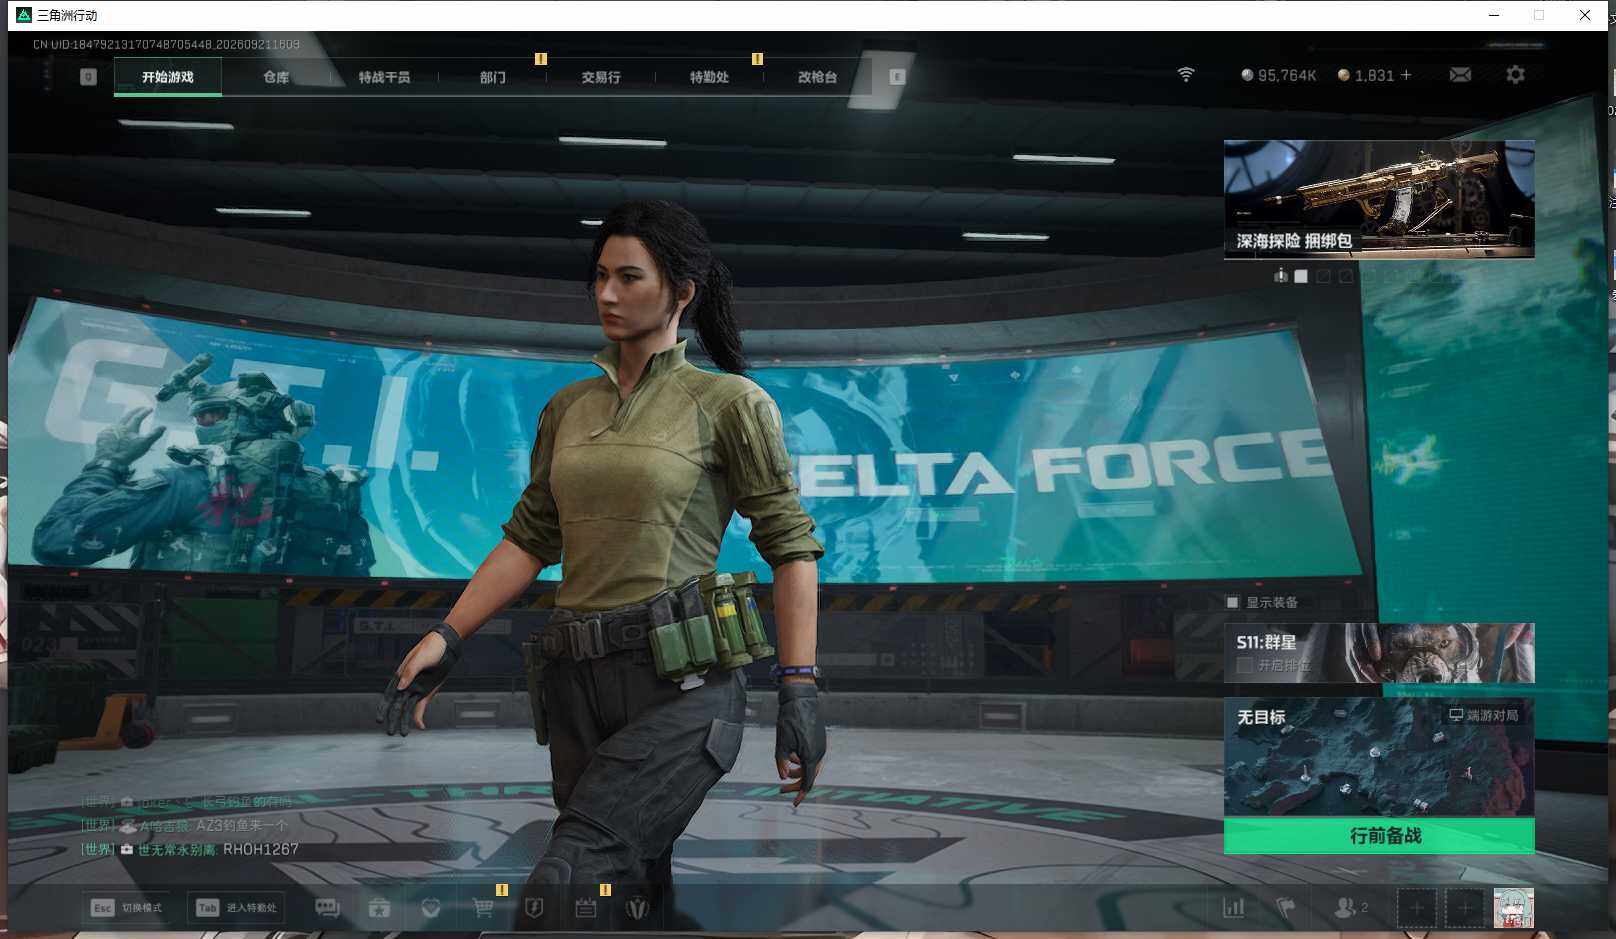The width and height of the screenshot is (1616, 939).
Task: Click the plus next to 1,831 currency
Action: pos(1406,75)
